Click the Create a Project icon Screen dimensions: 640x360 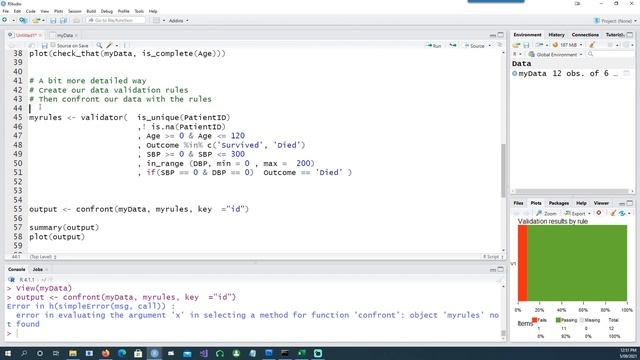point(23,20)
